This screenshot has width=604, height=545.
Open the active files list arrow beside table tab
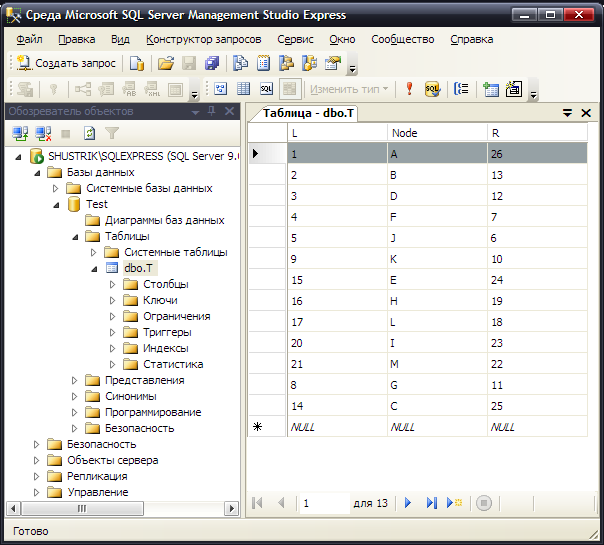click(x=567, y=113)
